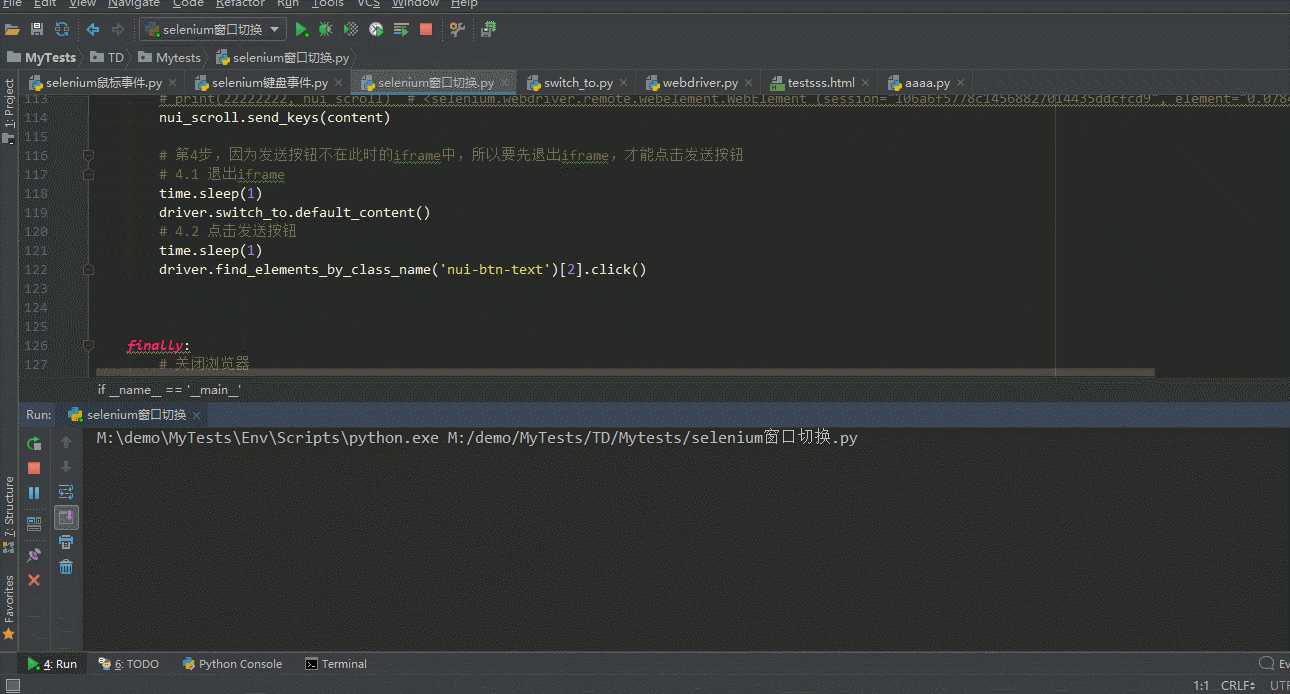Image resolution: width=1290 pixels, height=694 pixels.
Task: Start debugging with the bug icon
Action: coord(326,30)
